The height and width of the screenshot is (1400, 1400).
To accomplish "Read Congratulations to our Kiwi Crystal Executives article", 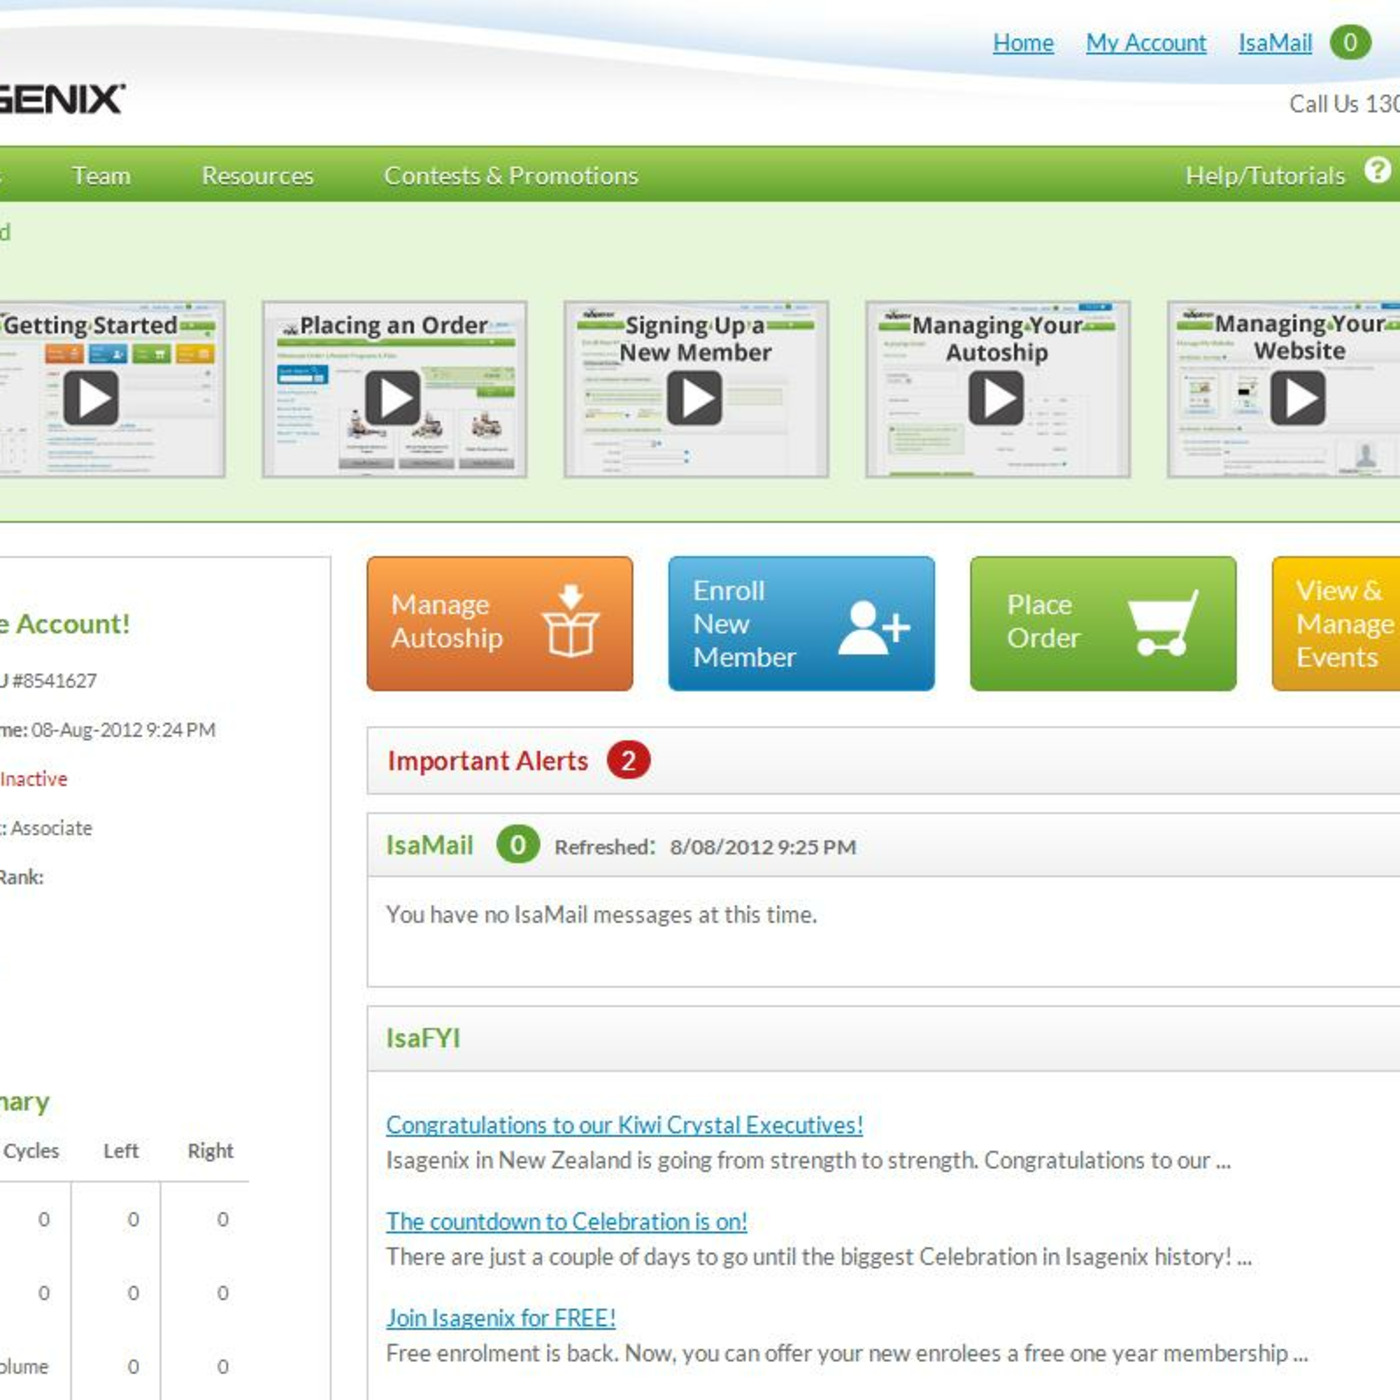I will coord(624,1125).
